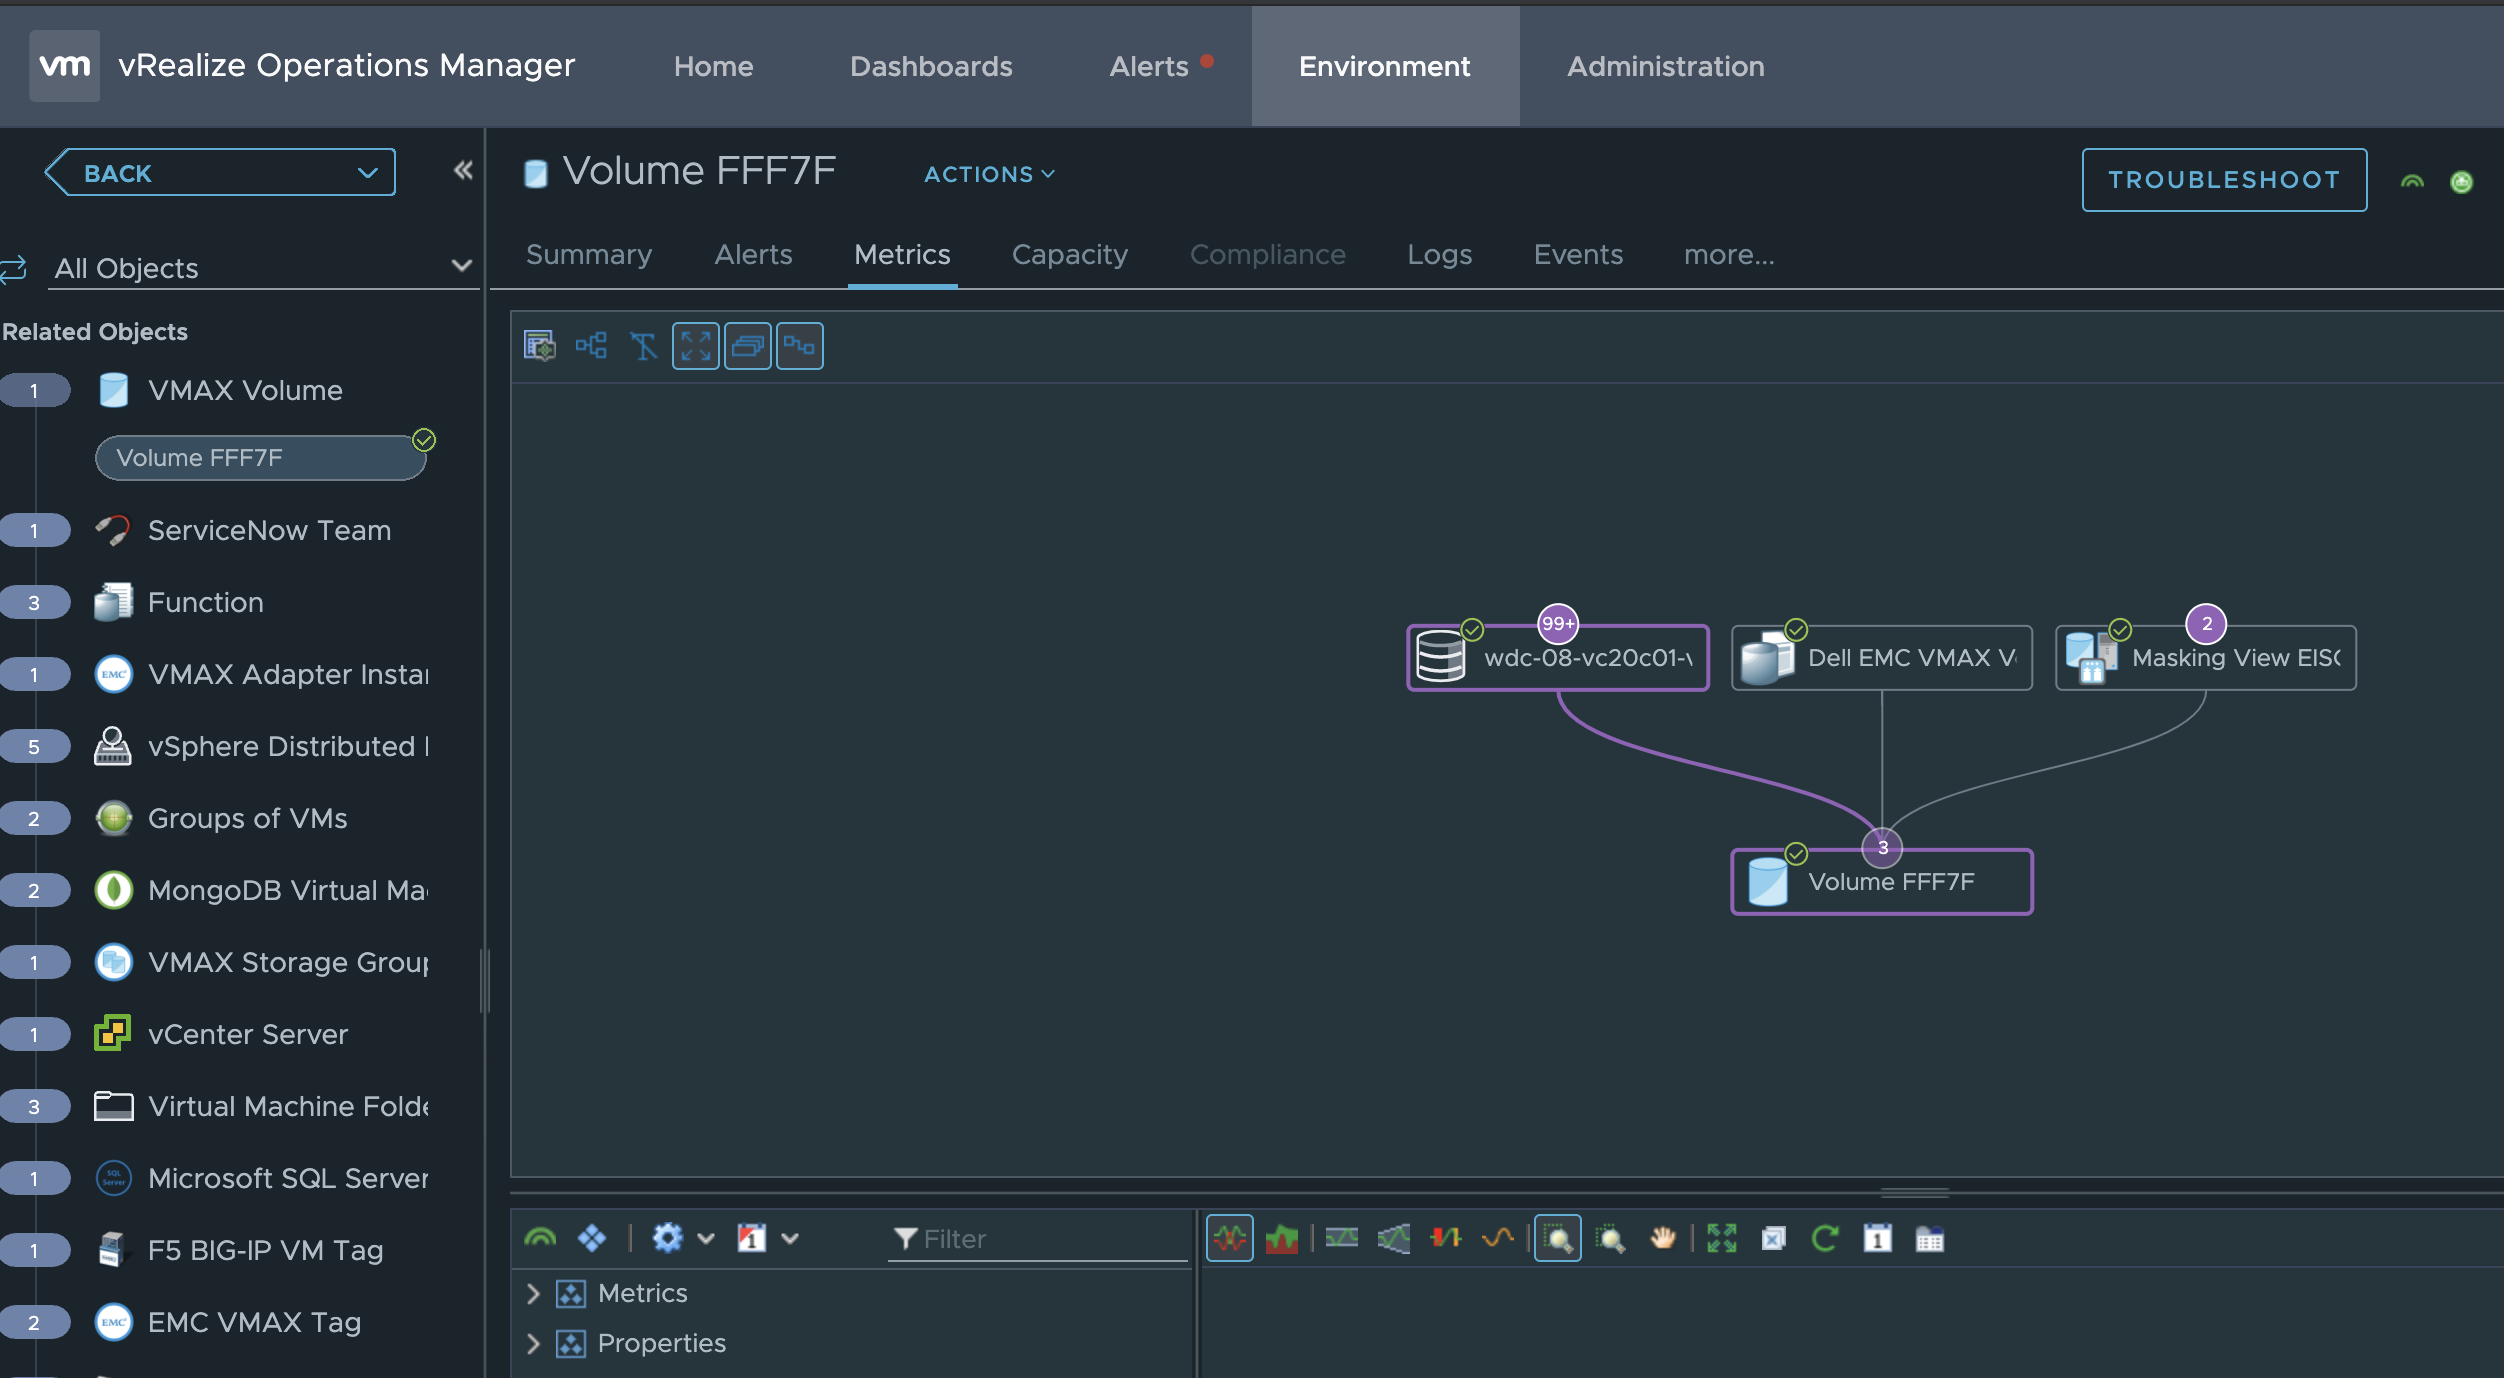Image resolution: width=2504 pixels, height=1378 pixels.
Task: Switch to the Capacity tab
Action: (1069, 255)
